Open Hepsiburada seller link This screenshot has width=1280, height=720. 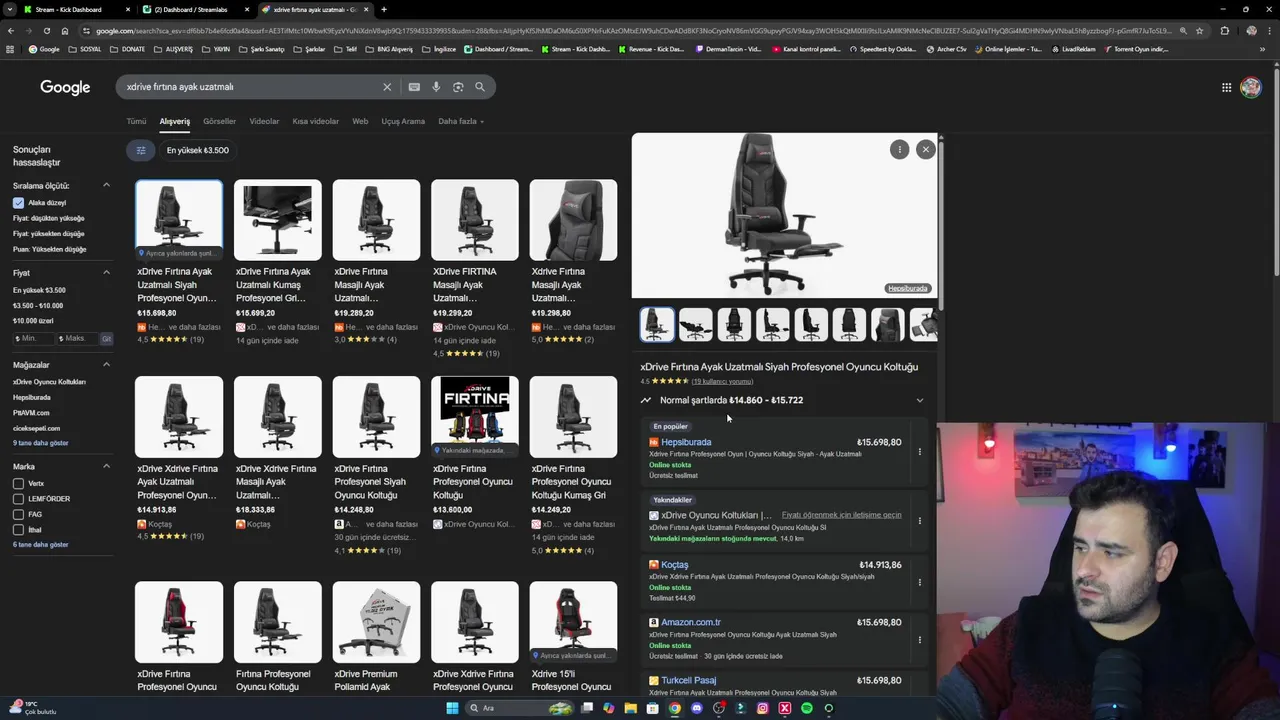pos(686,442)
